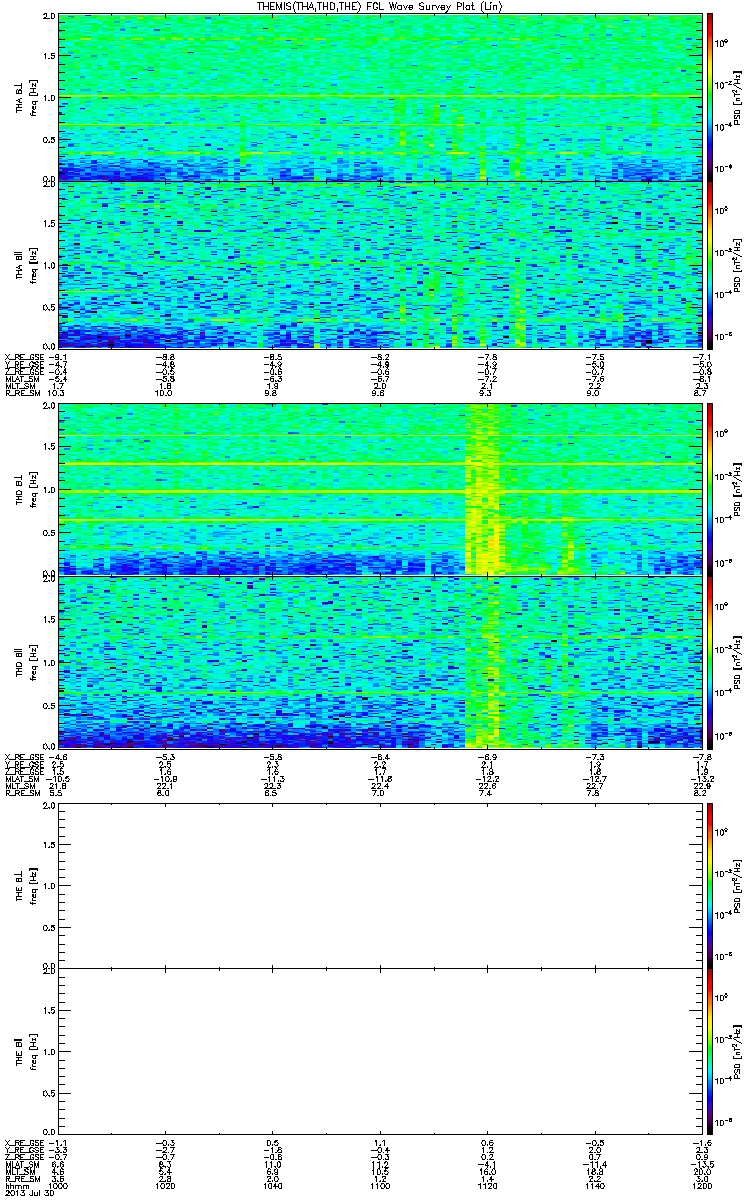The image size is (750, 1200).
Task: Click the 1120 time tick label
Action: (486, 1187)
